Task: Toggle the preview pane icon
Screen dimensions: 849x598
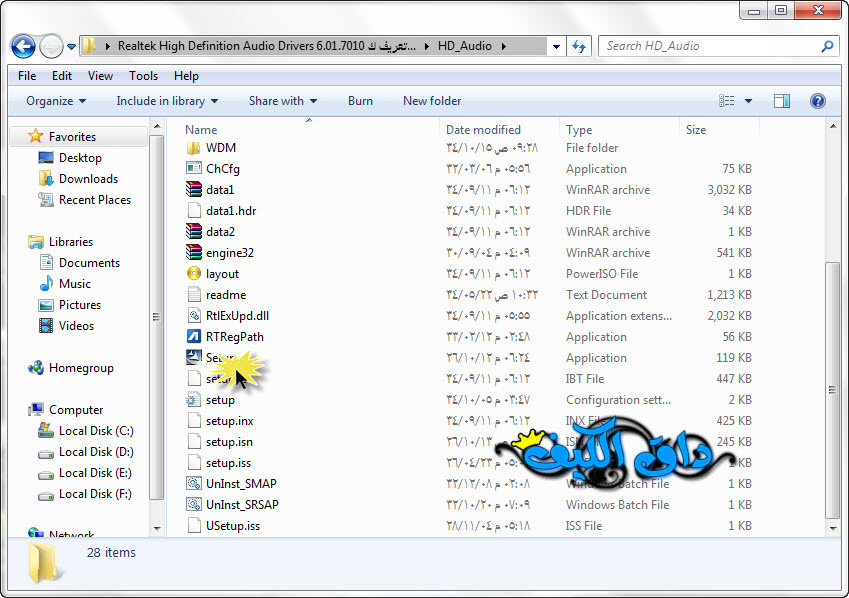Action: [782, 101]
